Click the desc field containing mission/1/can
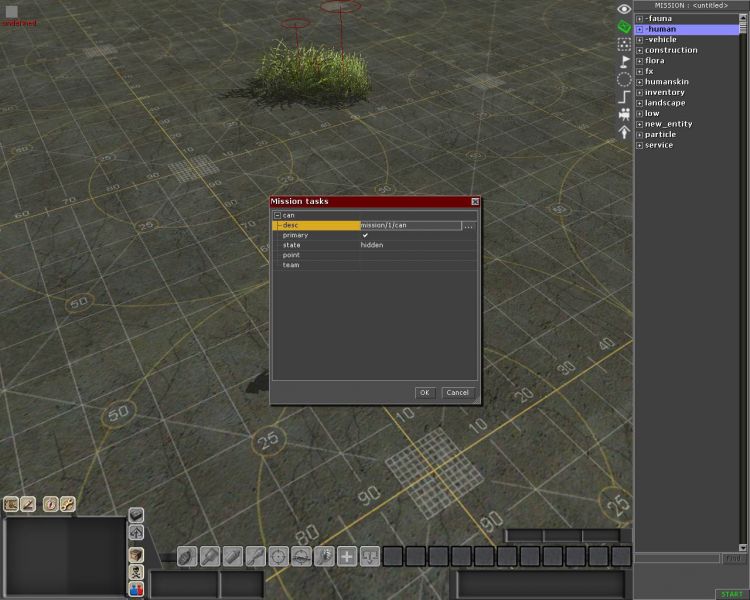This screenshot has height=600, width=750. (411, 225)
